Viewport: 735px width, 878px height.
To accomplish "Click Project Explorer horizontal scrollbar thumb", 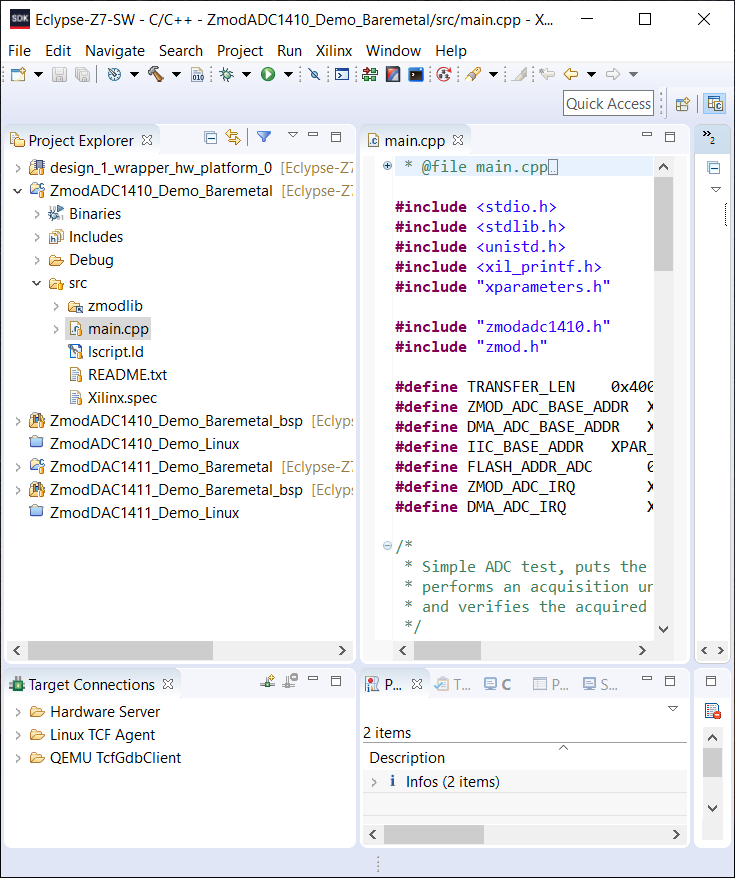I will pyautogui.click(x=120, y=651).
